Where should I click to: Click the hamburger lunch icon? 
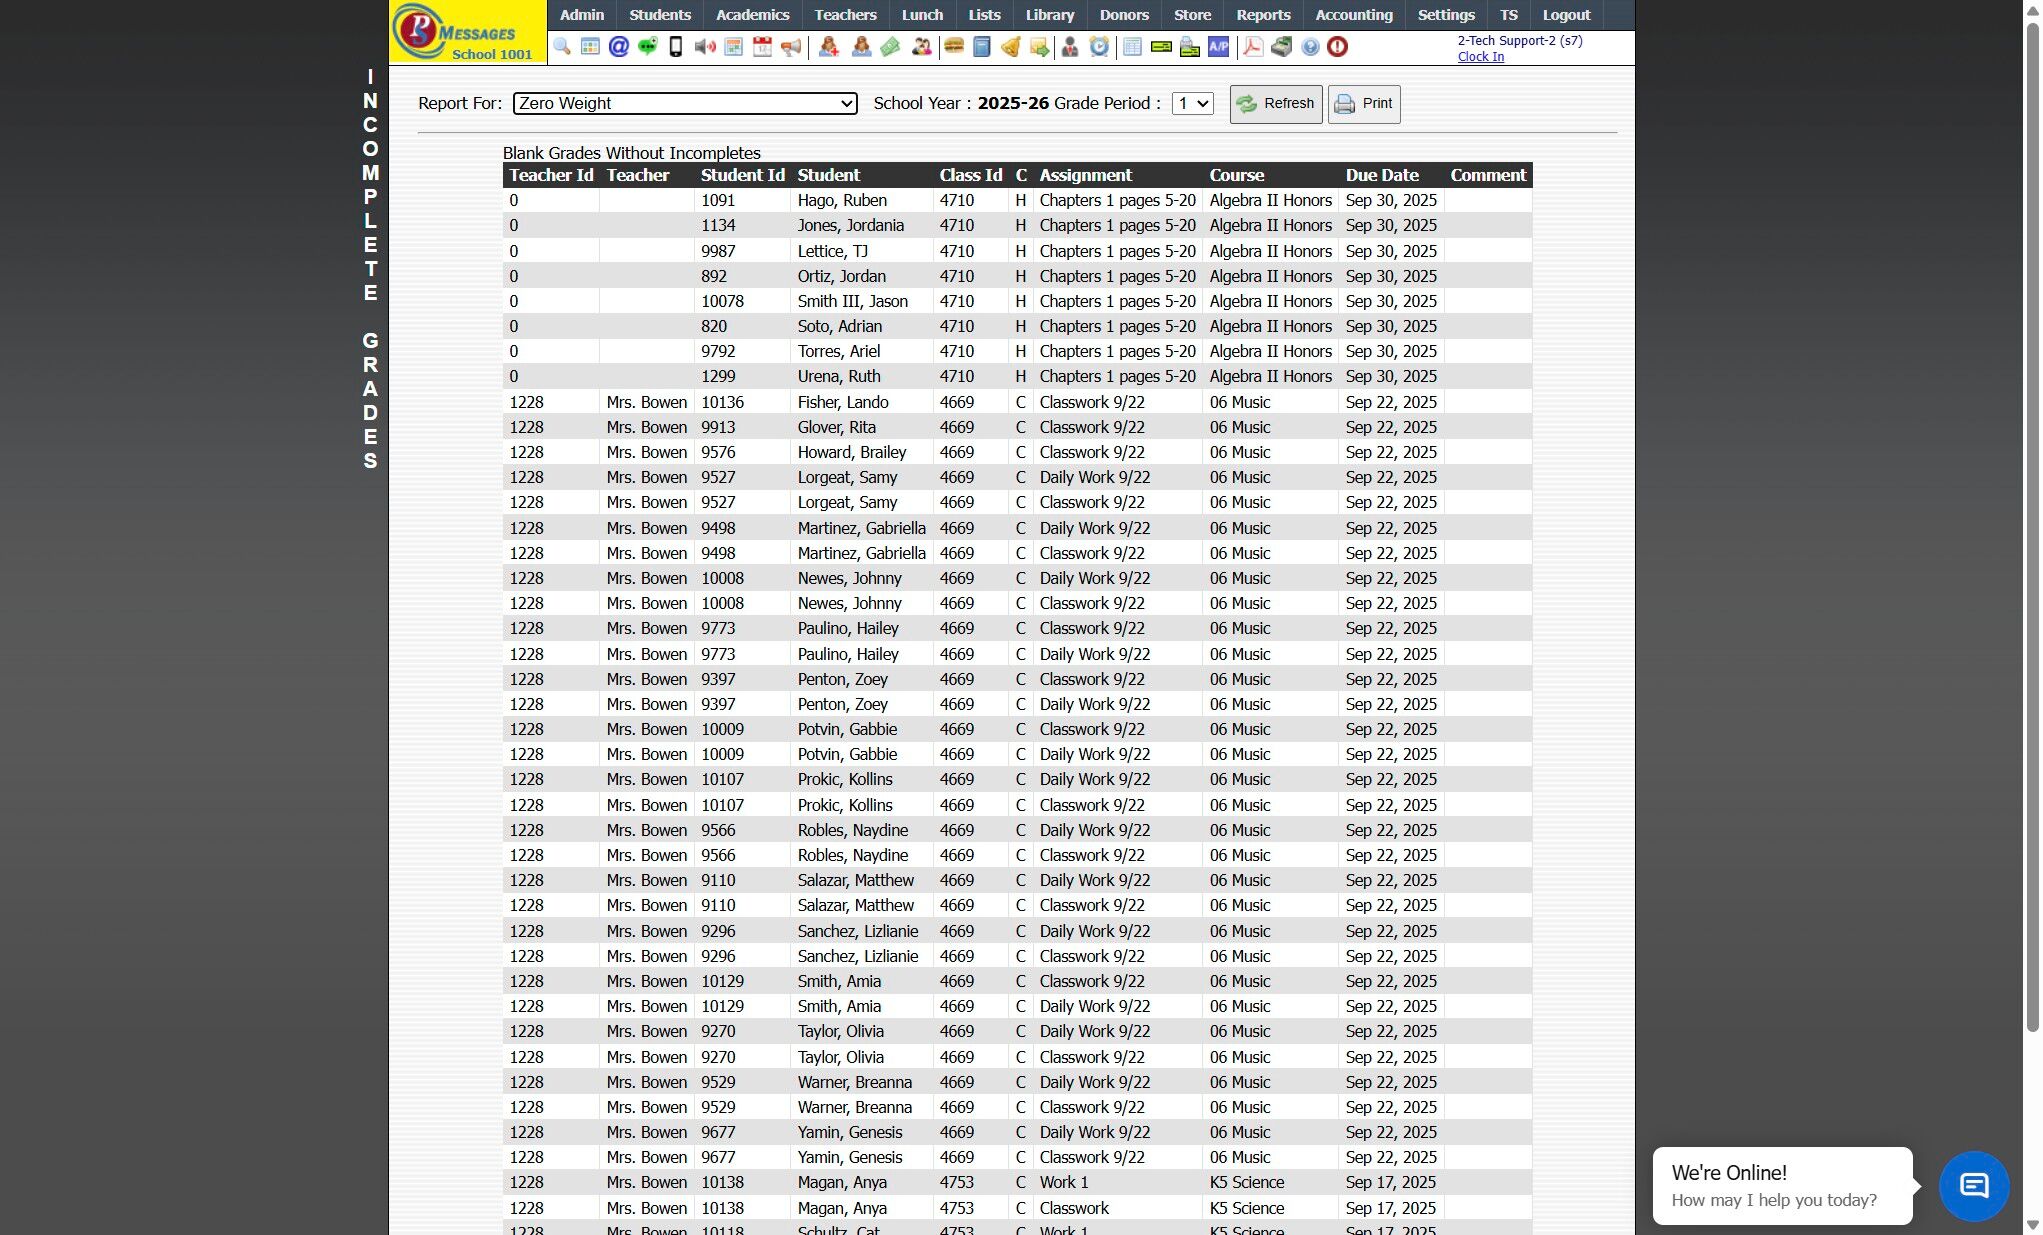[954, 47]
